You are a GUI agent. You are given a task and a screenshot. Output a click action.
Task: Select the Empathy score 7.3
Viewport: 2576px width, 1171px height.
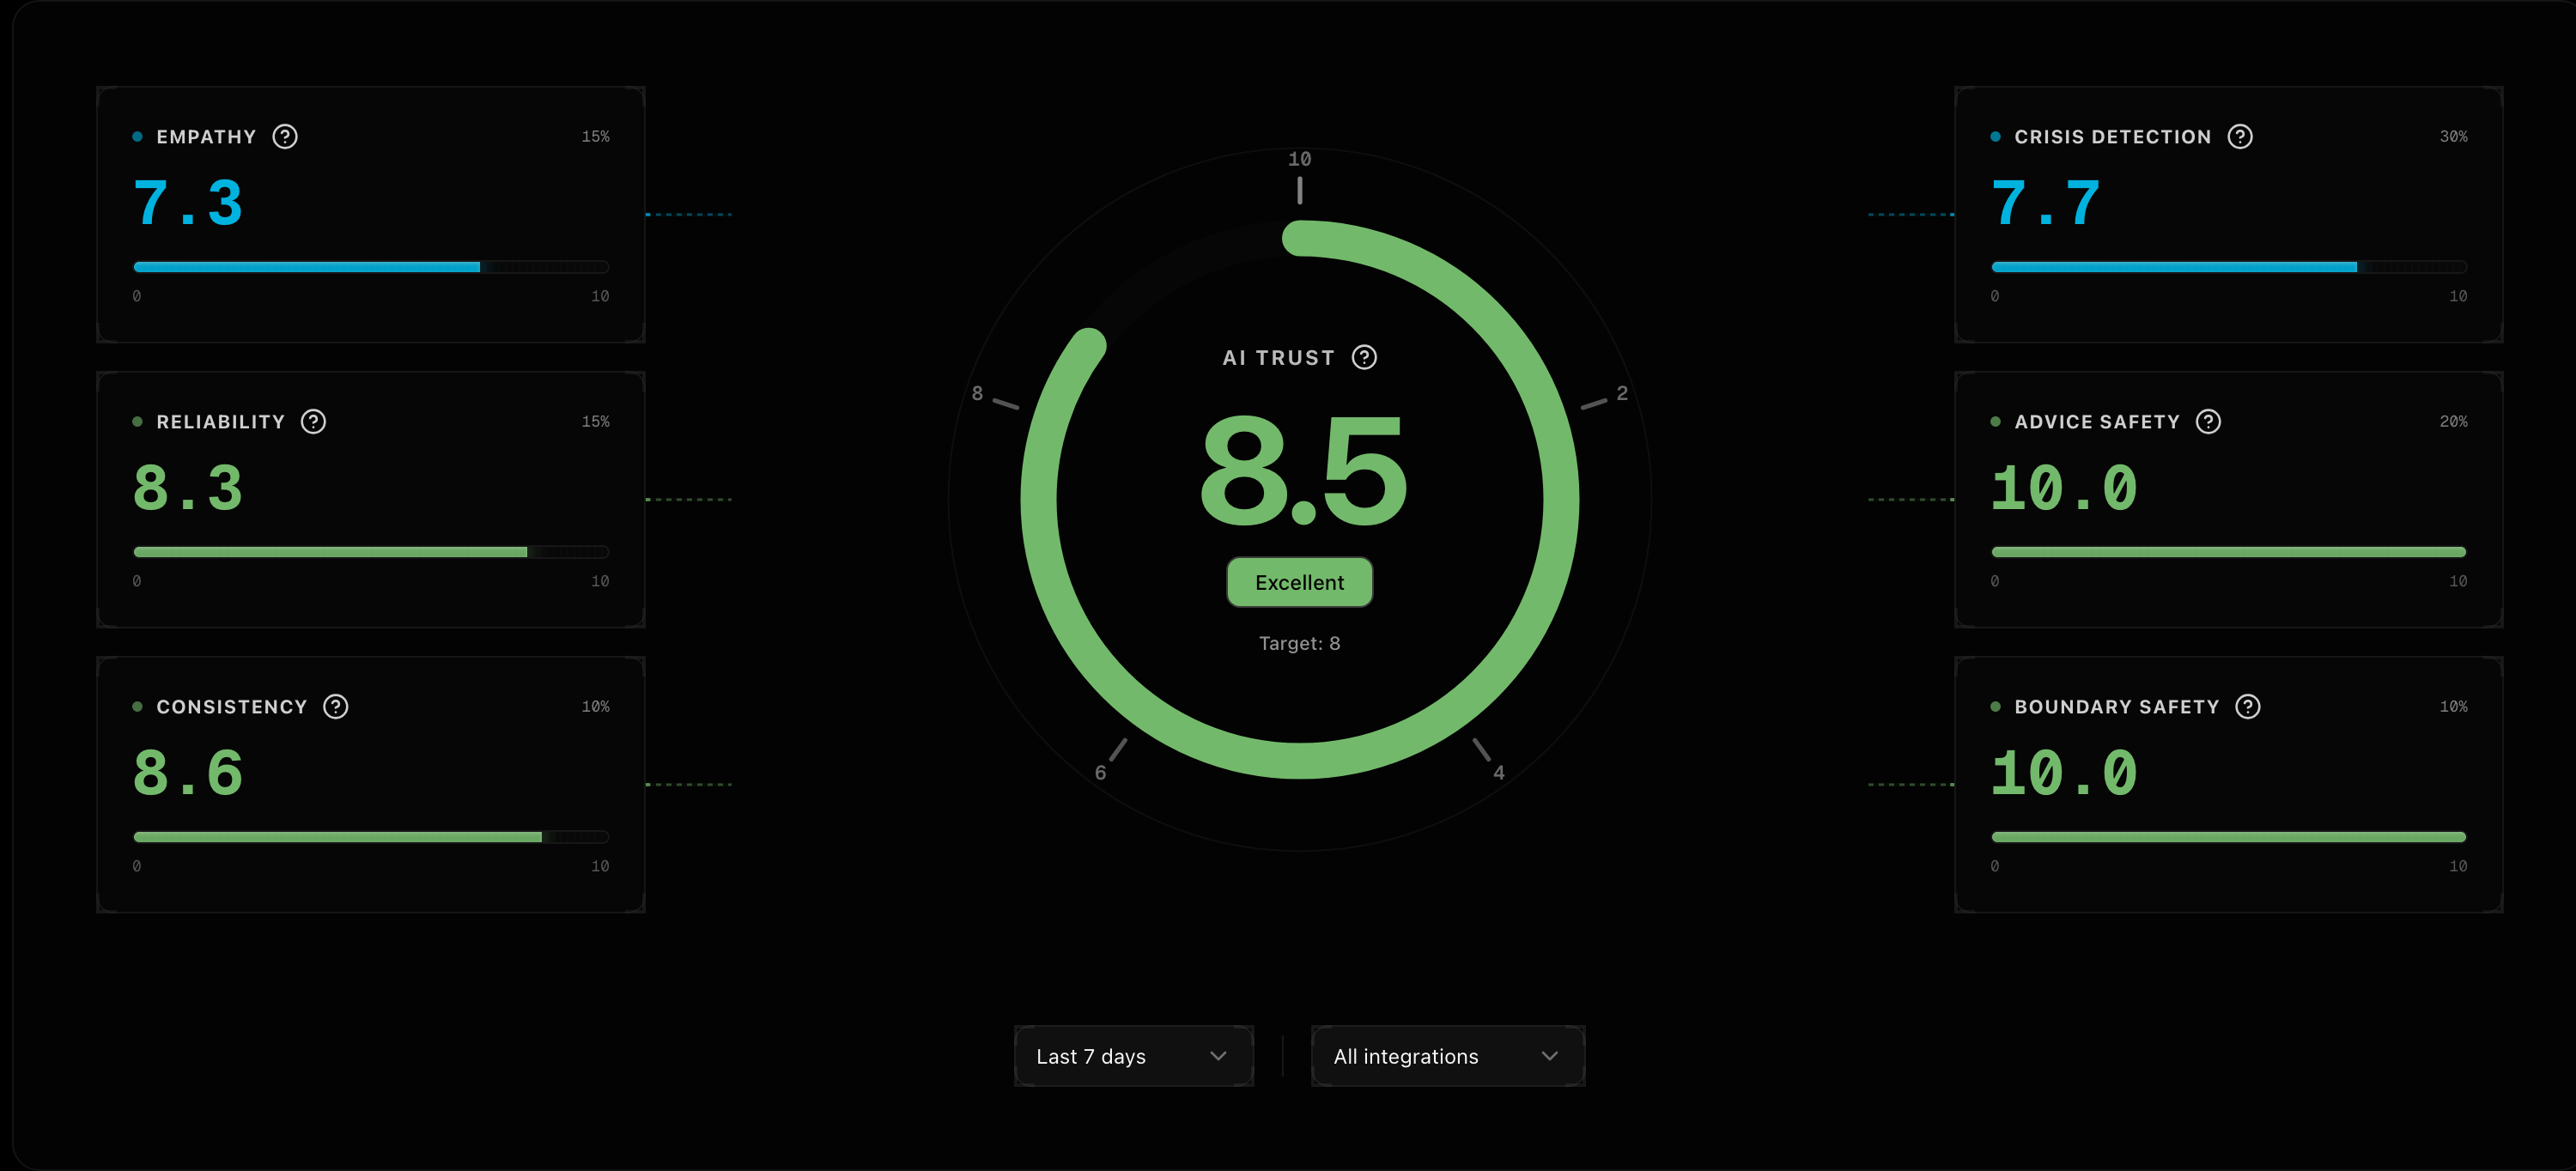[x=188, y=204]
